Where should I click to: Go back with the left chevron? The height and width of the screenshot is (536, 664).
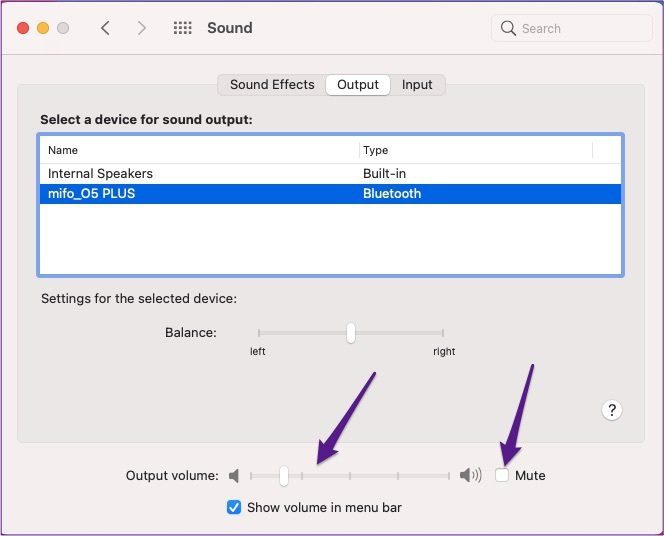[105, 28]
